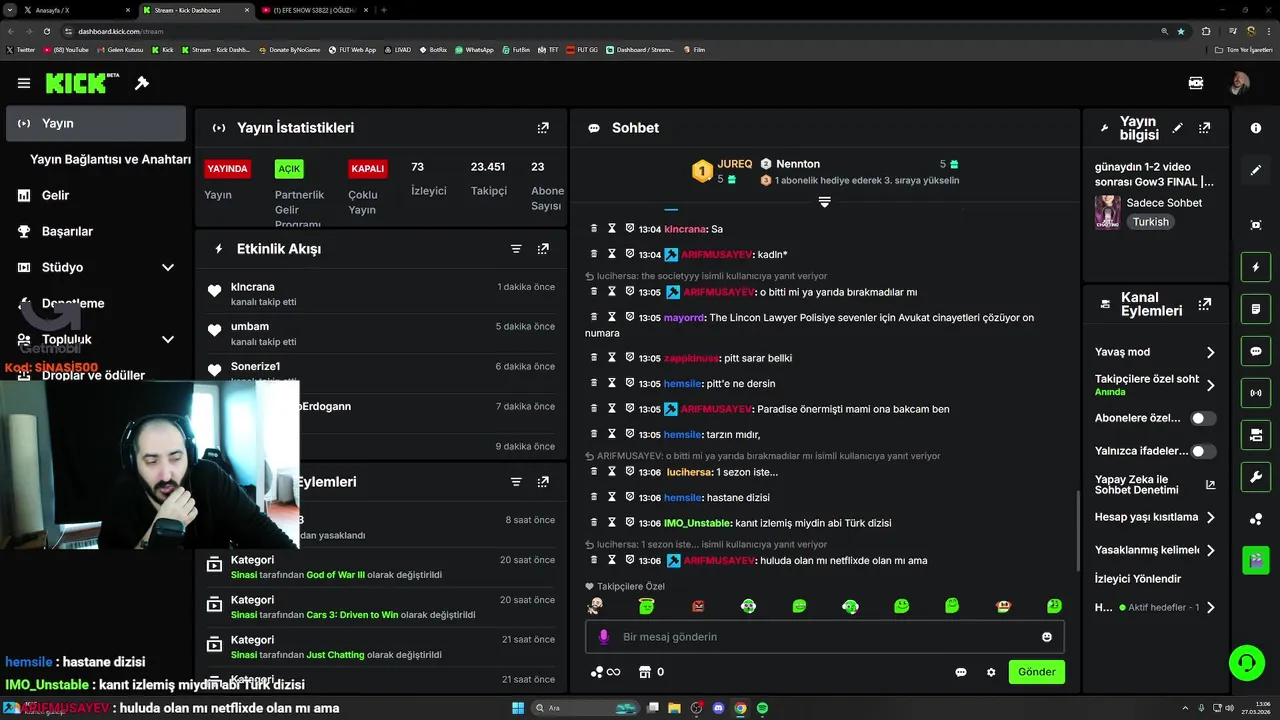
Task: Click İzleyici Yönlendir
Action: pos(1138,578)
